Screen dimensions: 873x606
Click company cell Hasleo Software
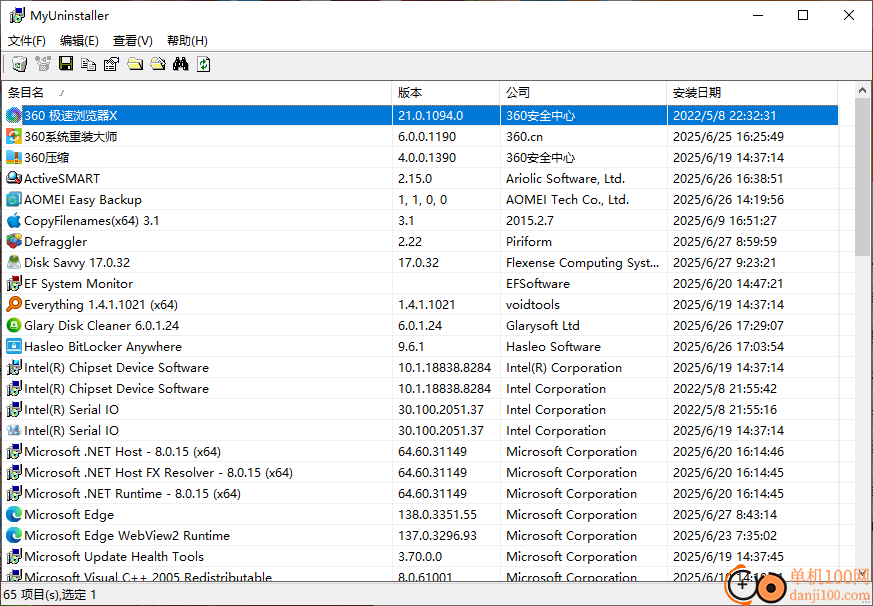[553, 347]
